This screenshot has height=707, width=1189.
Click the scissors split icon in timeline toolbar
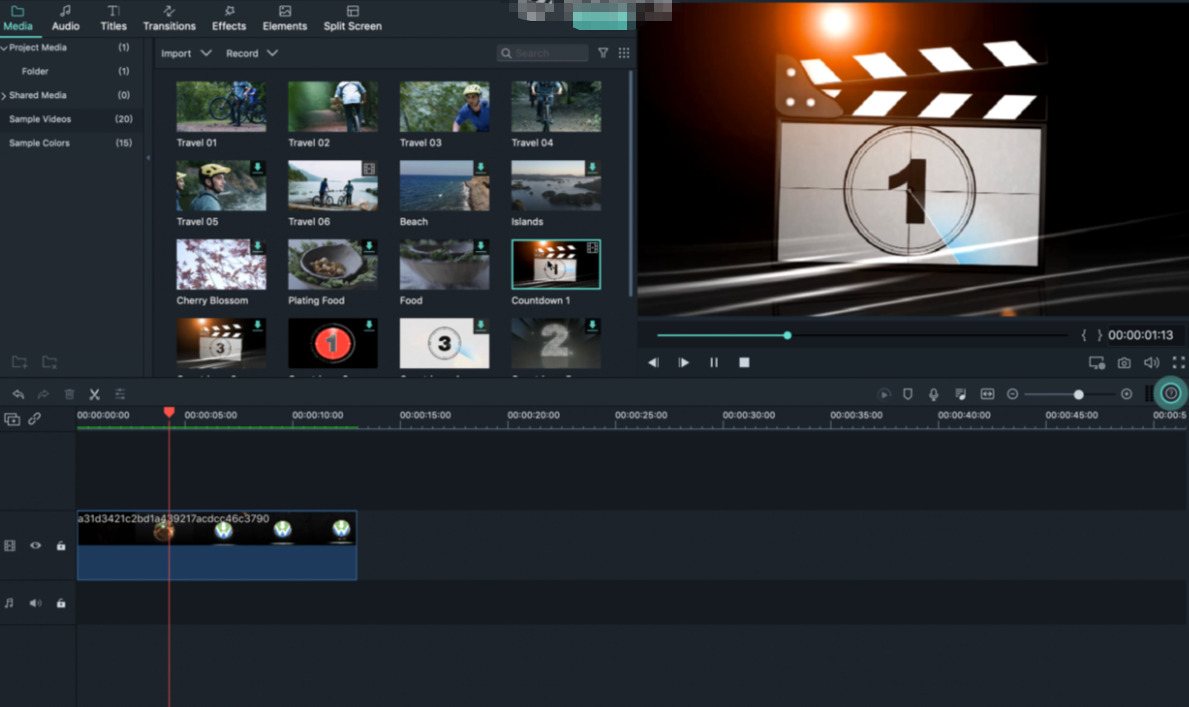(94, 395)
